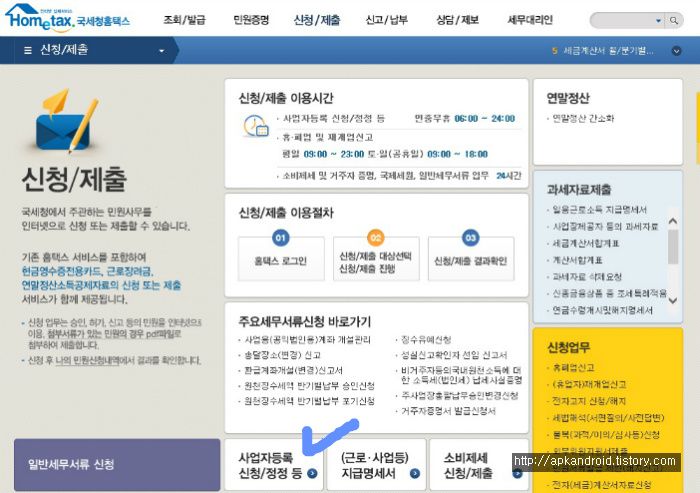Click the envelope and pencil illustration

click(x=67, y=121)
